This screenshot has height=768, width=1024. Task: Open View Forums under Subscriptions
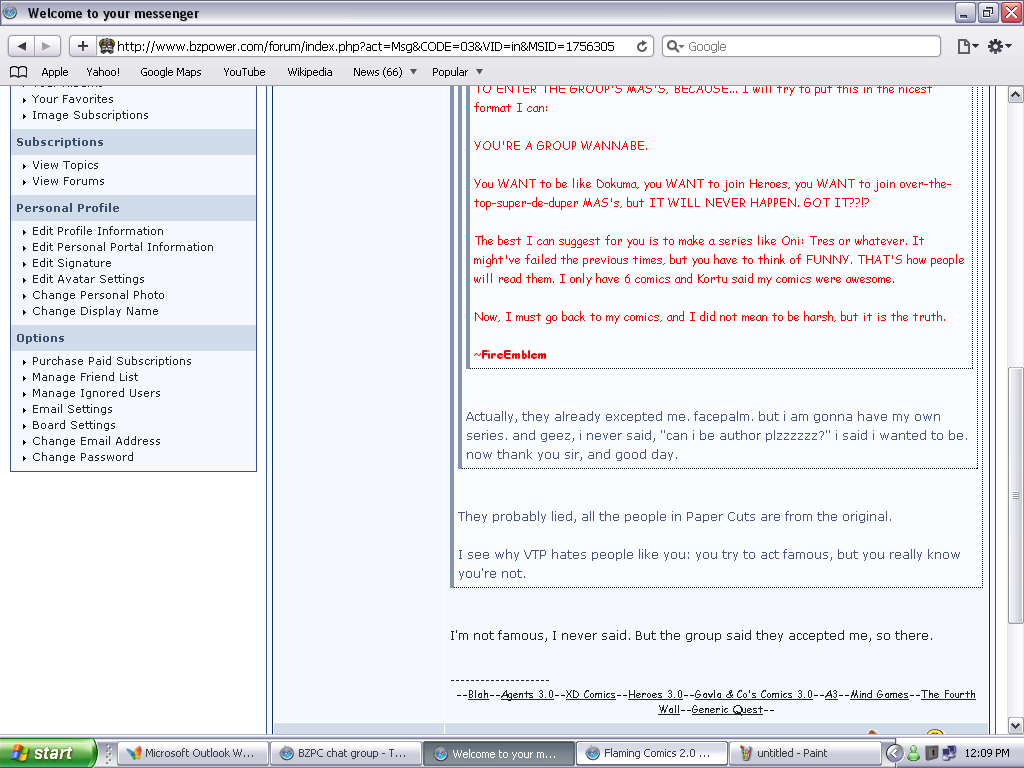[x=68, y=181]
